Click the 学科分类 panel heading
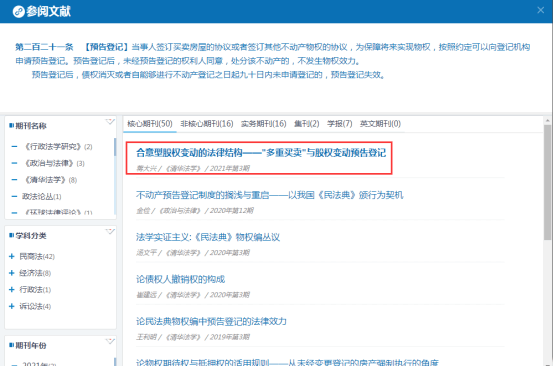 [30, 236]
